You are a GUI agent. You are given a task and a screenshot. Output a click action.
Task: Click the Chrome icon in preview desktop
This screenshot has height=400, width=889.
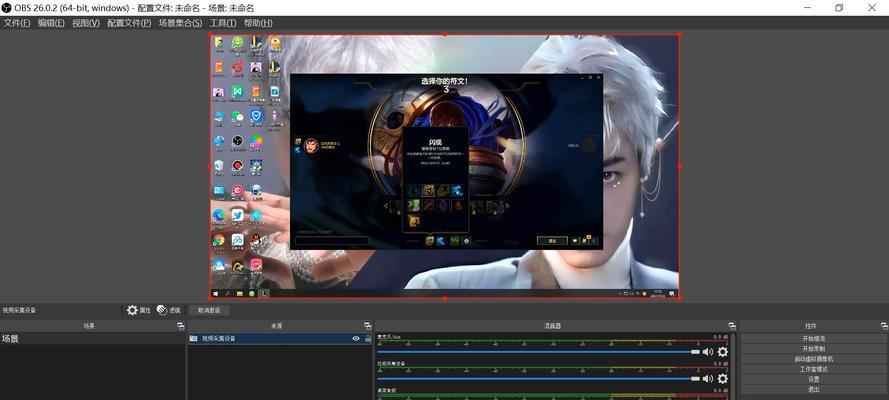[219, 240]
